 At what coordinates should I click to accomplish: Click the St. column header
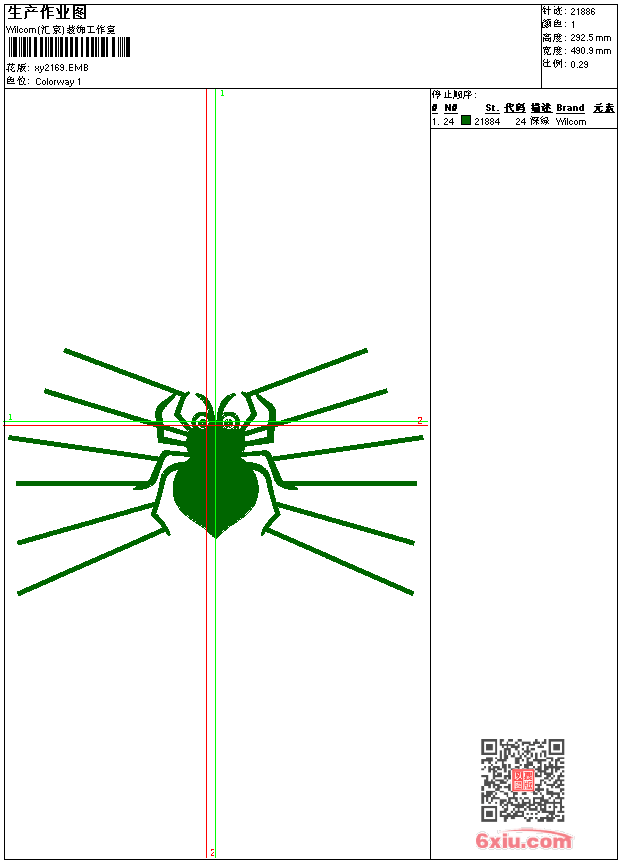pos(492,108)
